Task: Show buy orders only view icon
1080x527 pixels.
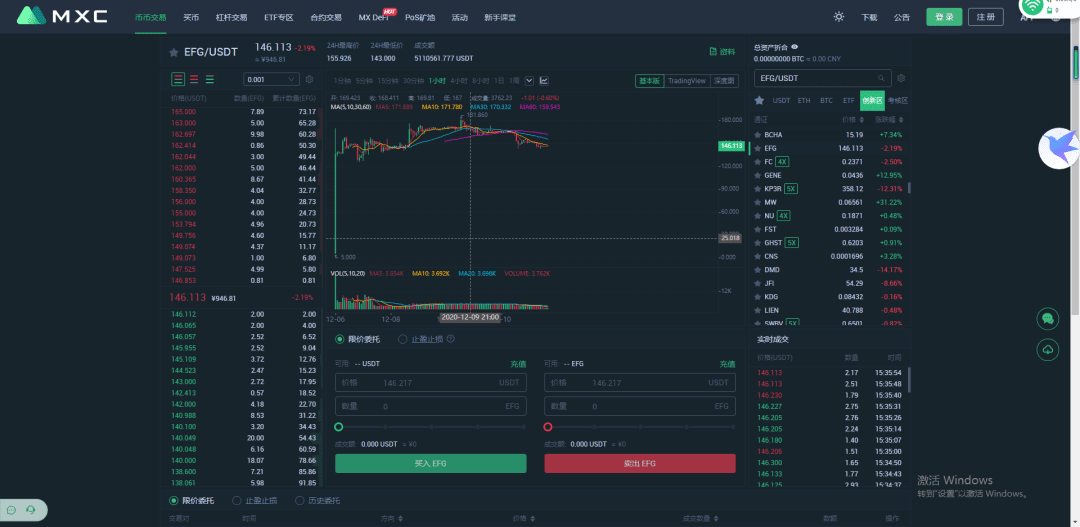Action: [x=209, y=79]
